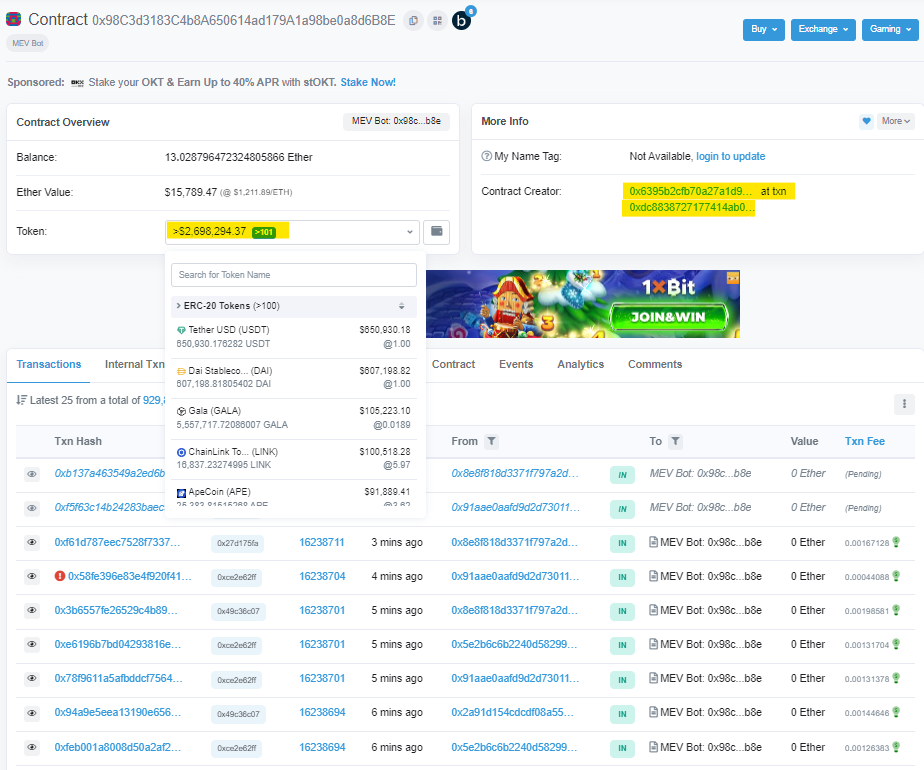Select Gala (GALA) token entry
Screen dimensions: 924x770
pos(293,418)
